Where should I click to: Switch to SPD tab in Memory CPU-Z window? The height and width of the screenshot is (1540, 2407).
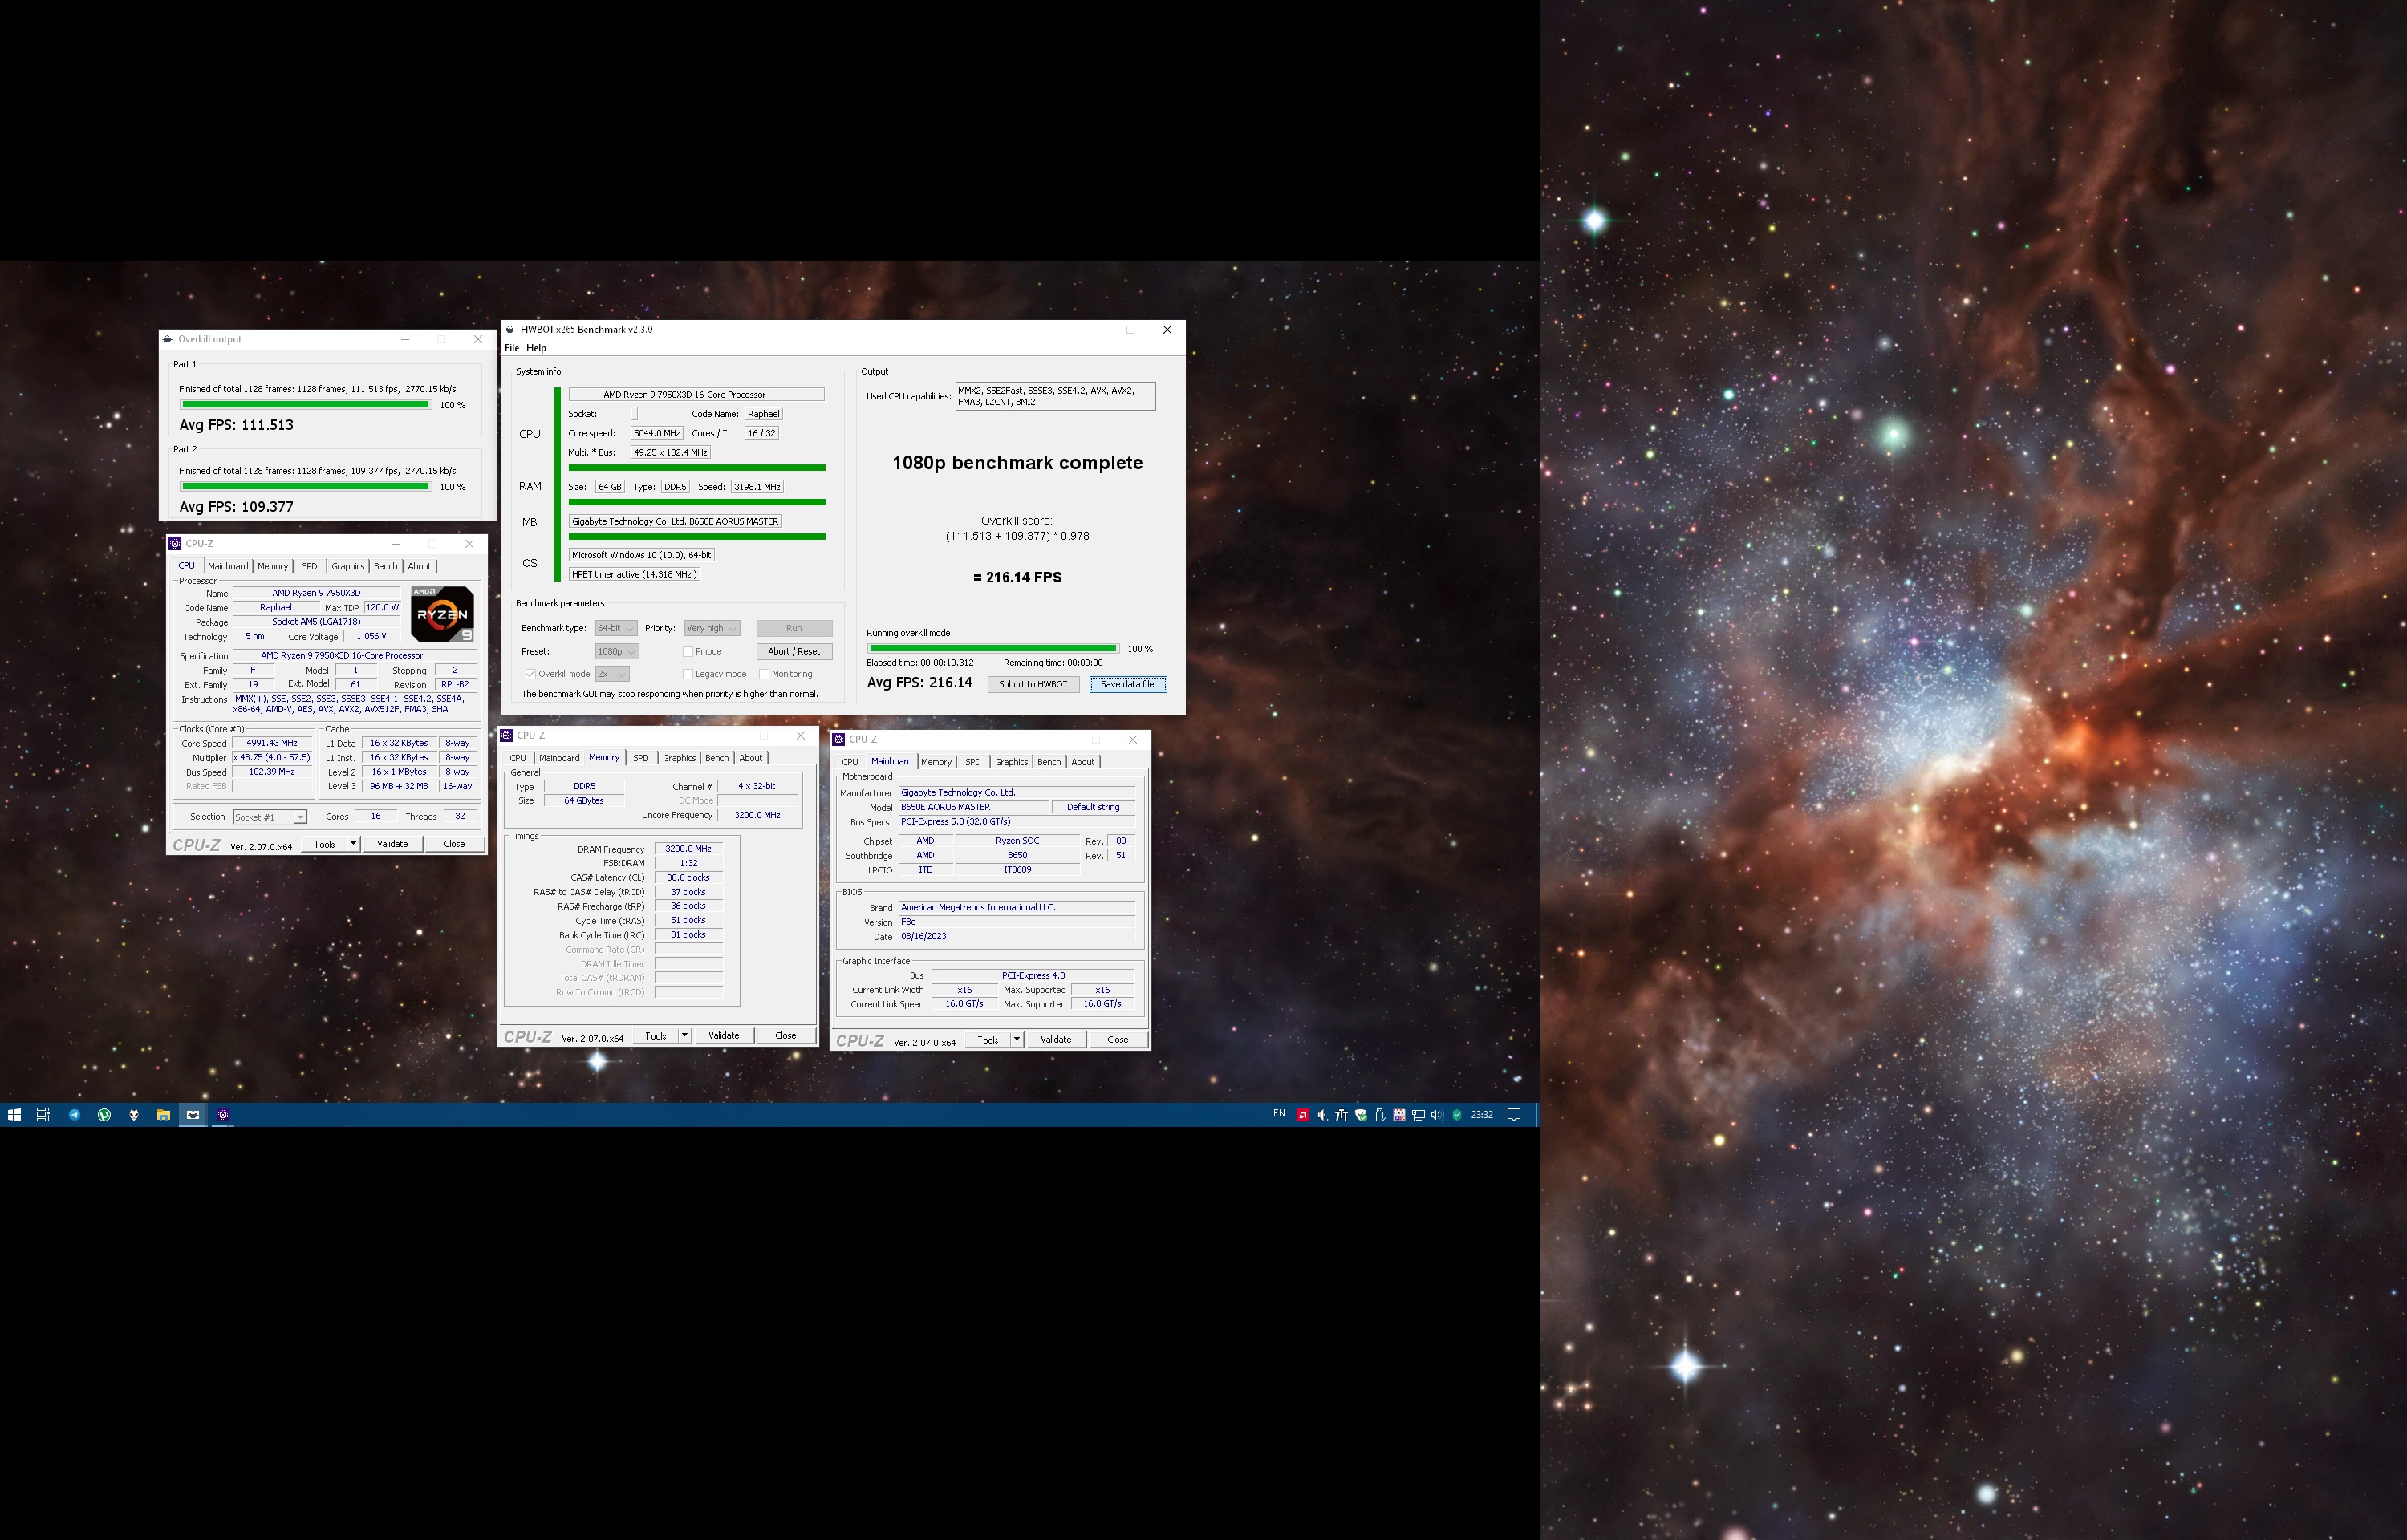(641, 758)
